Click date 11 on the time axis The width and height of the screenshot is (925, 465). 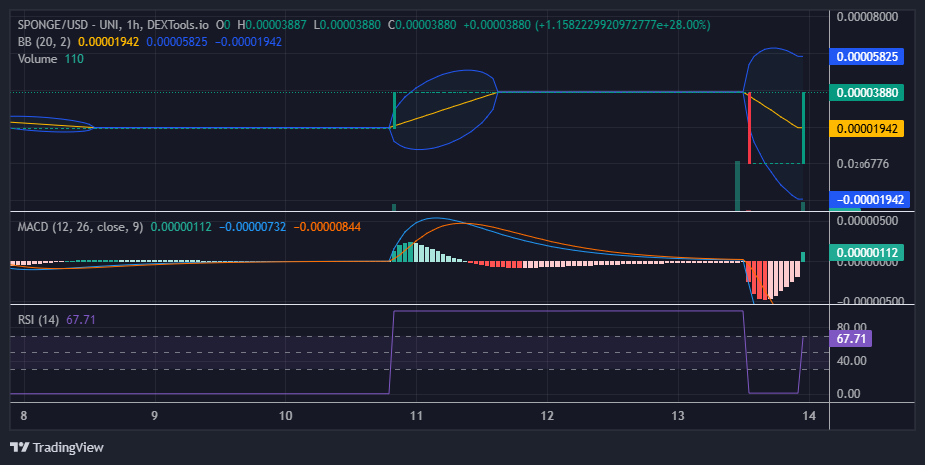416,415
